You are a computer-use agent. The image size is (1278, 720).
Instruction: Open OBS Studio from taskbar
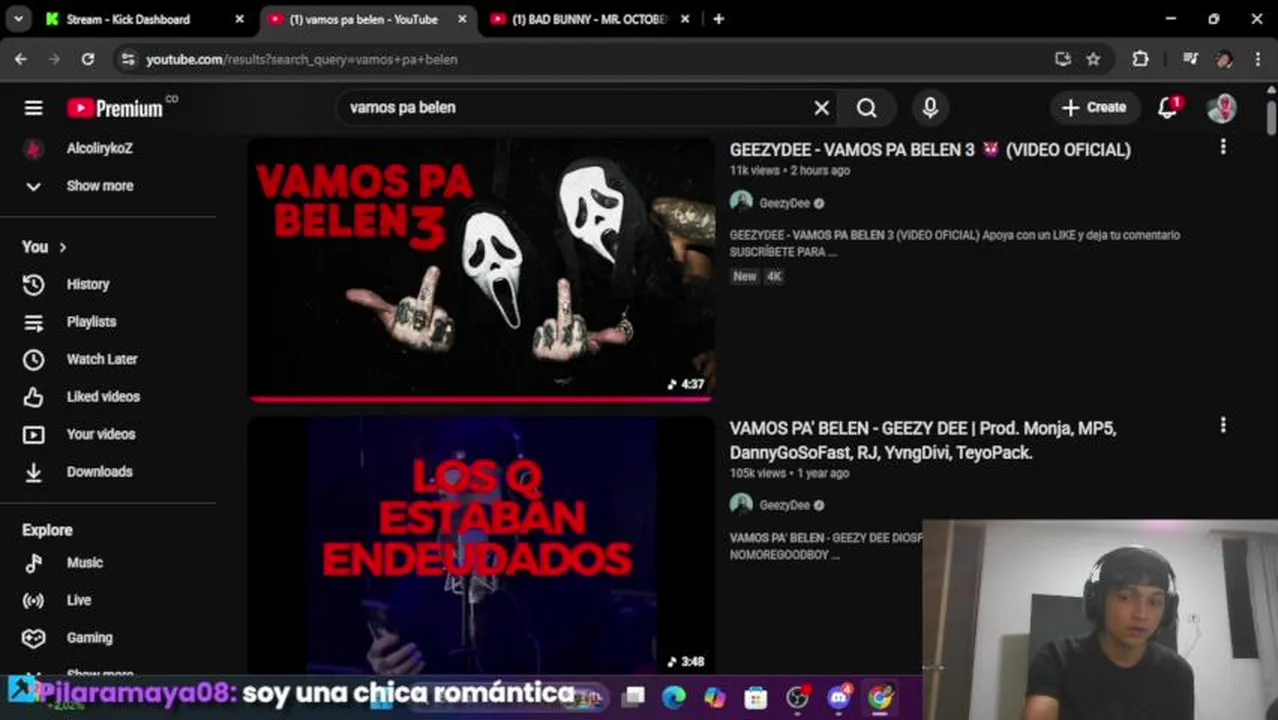click(x=797, y=697)
